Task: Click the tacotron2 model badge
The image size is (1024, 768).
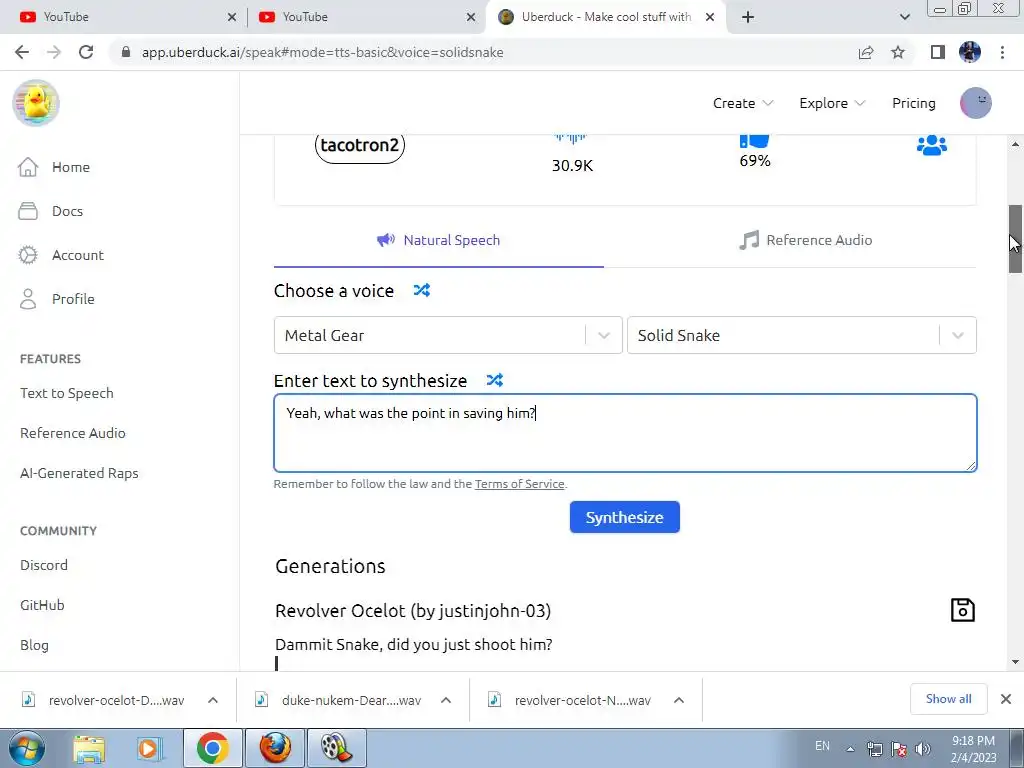Action: click(360, 145)
